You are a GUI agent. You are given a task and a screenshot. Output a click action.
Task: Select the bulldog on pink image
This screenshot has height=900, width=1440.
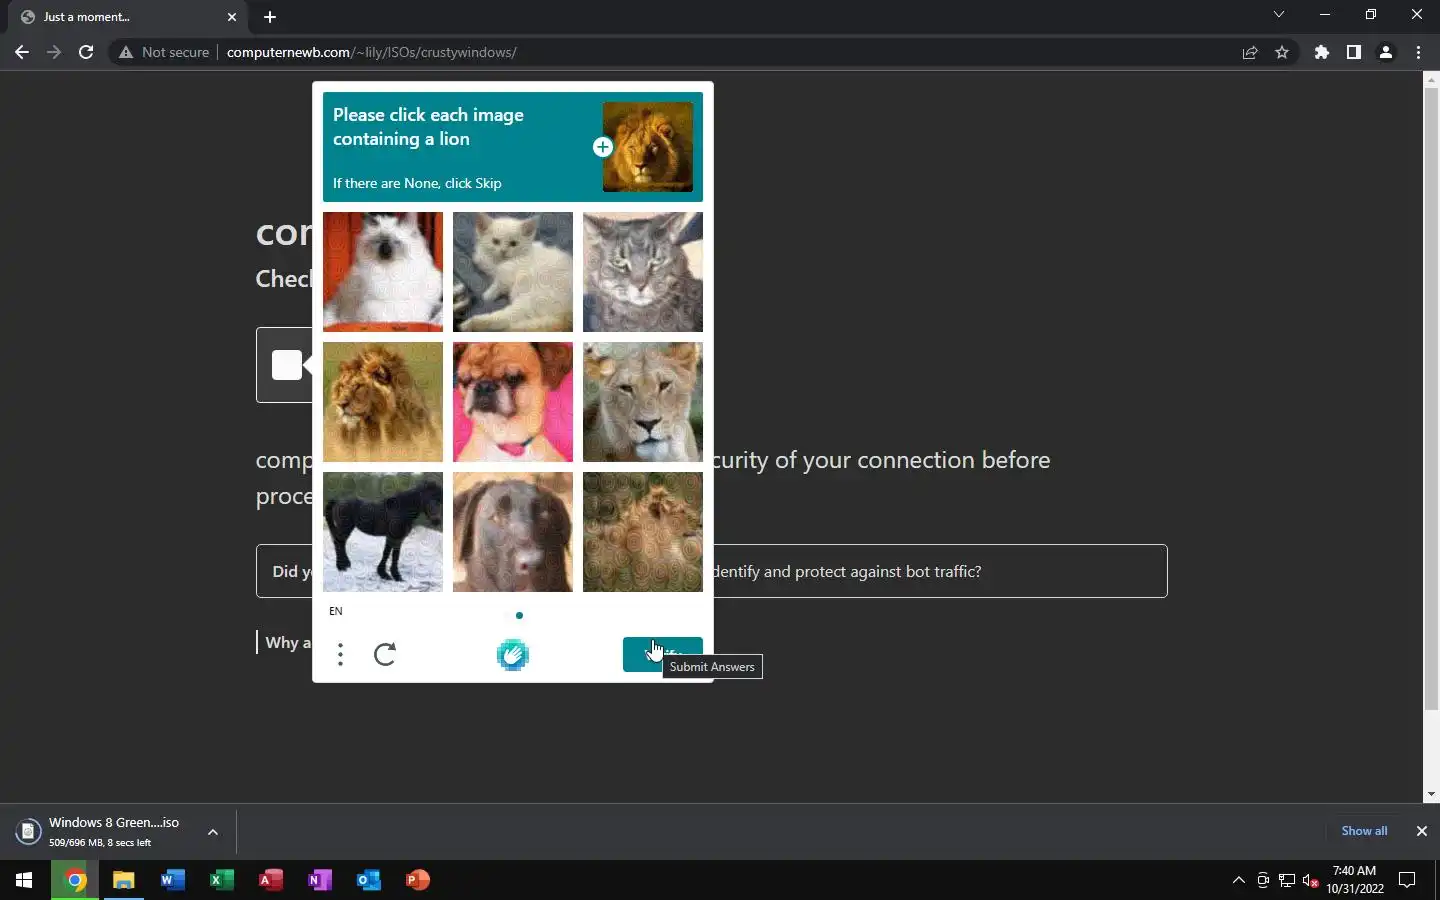(x=513, y=402)
